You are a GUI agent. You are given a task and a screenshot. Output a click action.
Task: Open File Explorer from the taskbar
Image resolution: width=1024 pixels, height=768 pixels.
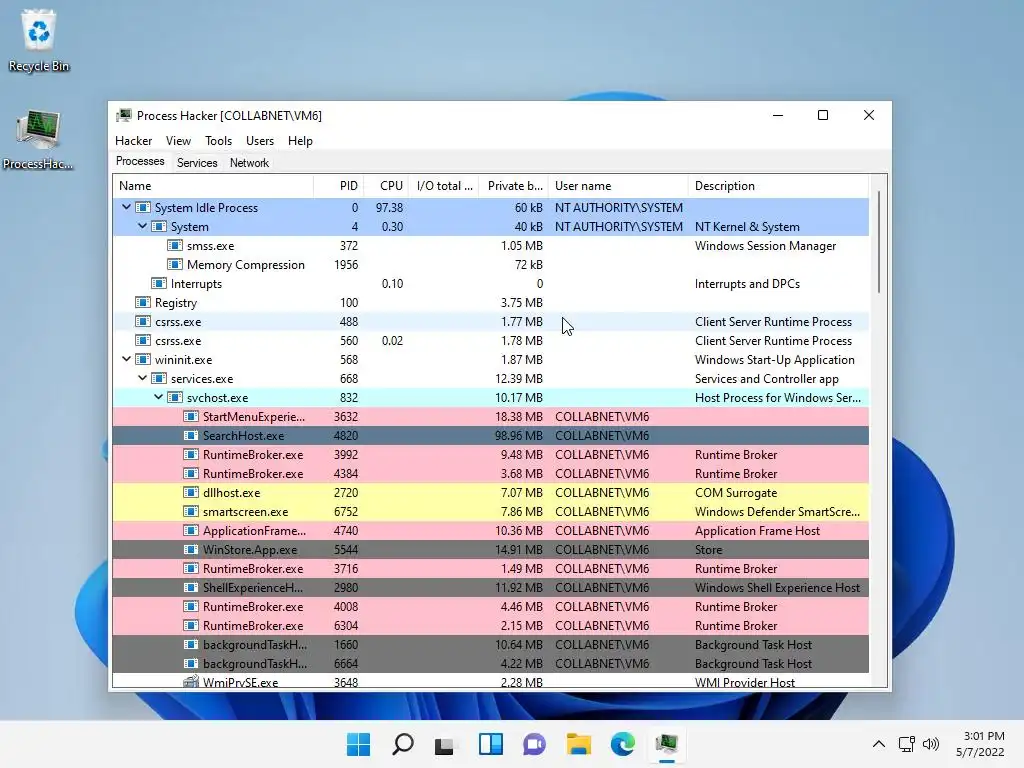(x=579, y=744)
